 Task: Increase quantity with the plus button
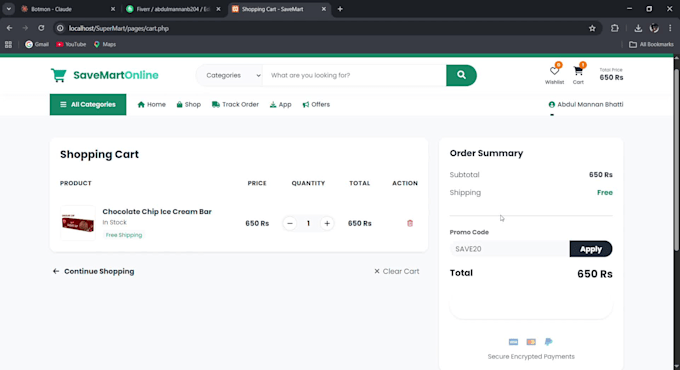pos(327,223)
